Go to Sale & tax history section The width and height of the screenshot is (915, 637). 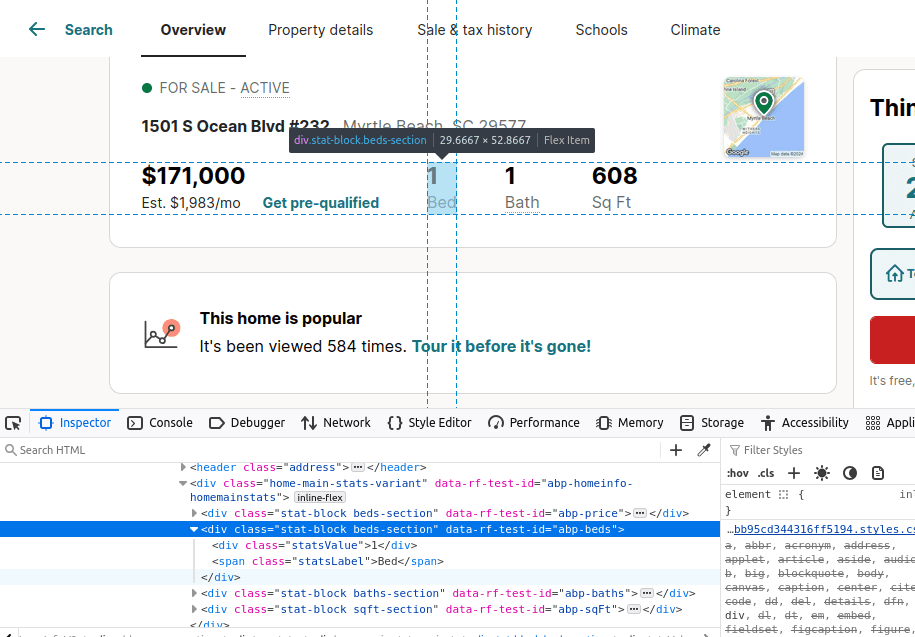(474, 30)
